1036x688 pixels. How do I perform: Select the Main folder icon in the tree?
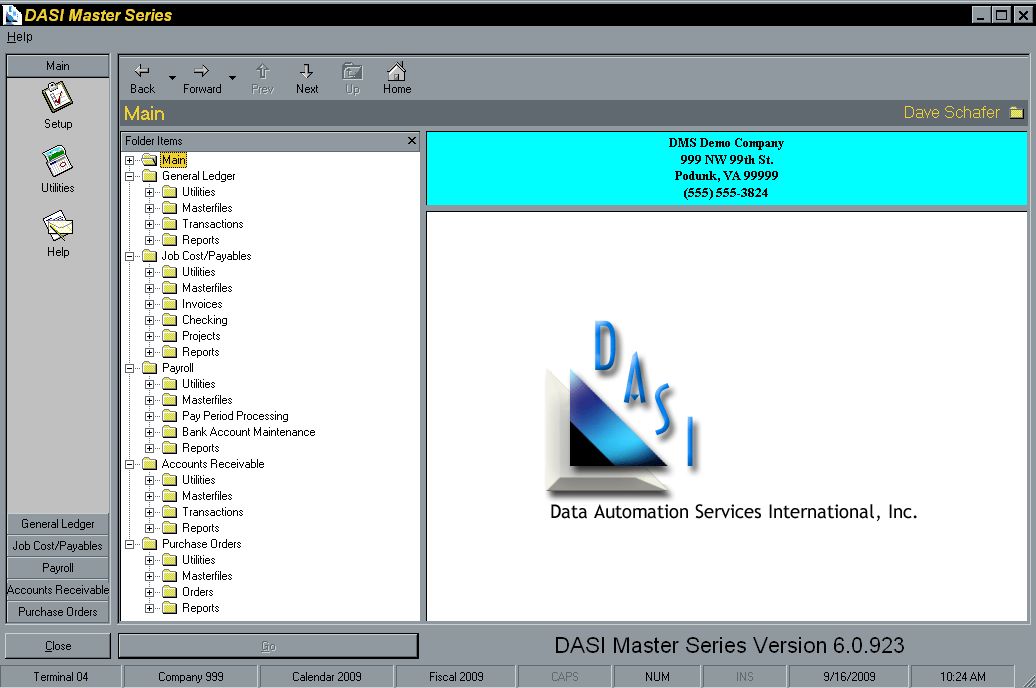coord(149,160)
